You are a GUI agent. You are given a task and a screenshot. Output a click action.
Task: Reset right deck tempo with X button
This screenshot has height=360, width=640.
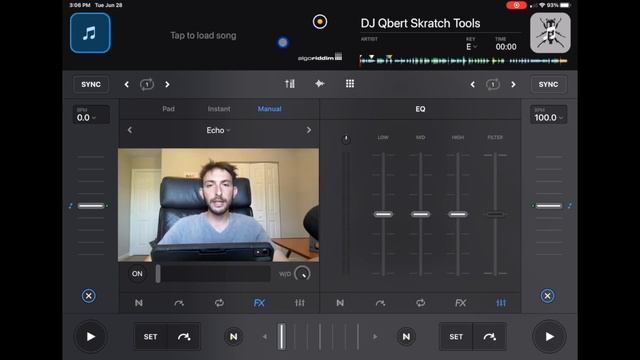[547, 296]
